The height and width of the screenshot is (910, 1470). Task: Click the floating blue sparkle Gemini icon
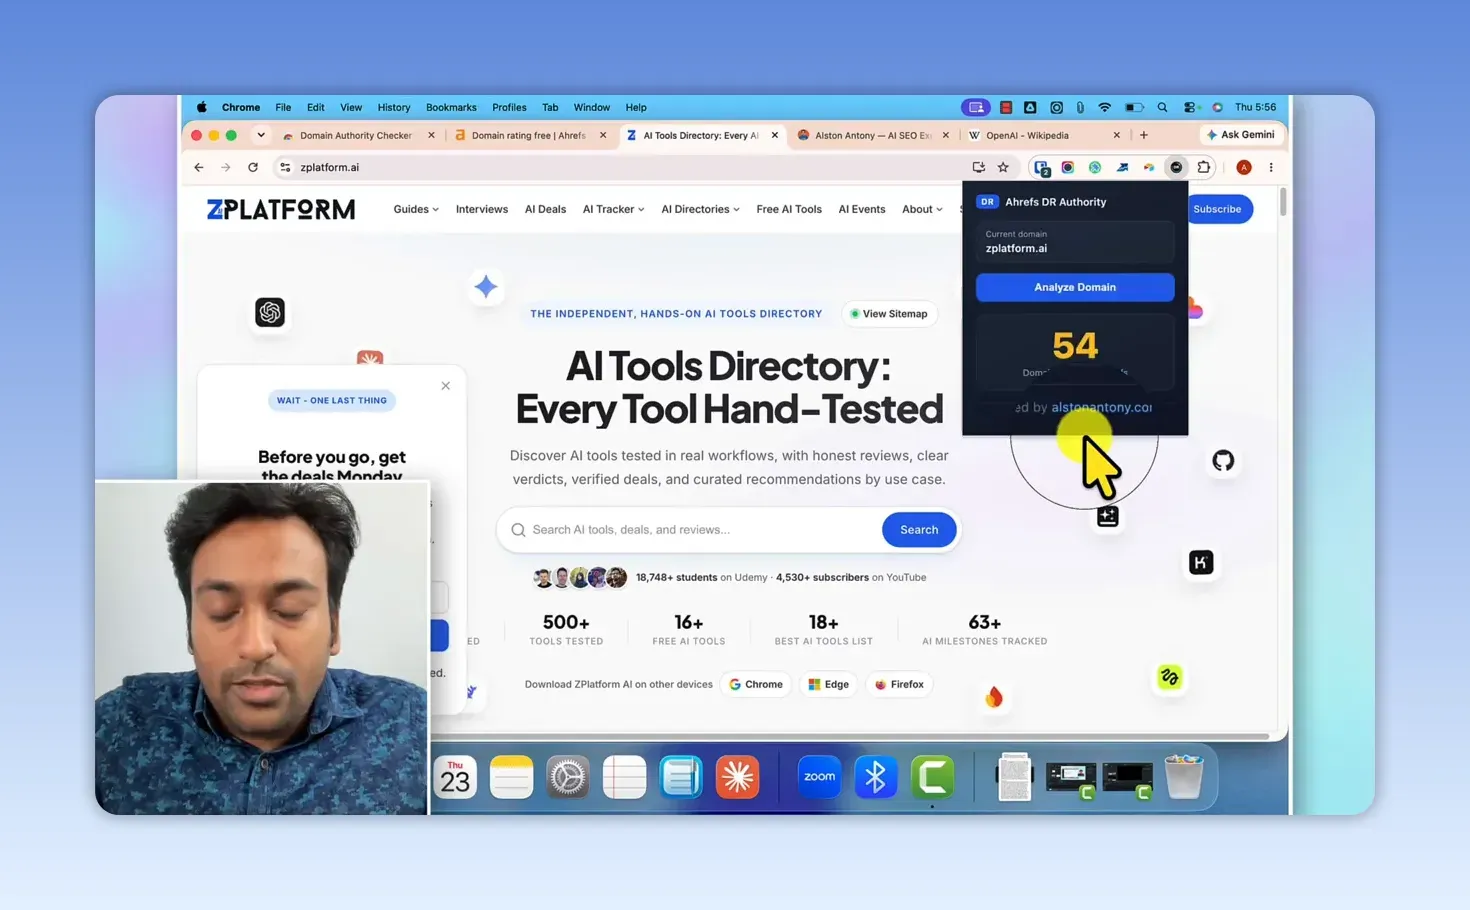click(x=486, y=287)
